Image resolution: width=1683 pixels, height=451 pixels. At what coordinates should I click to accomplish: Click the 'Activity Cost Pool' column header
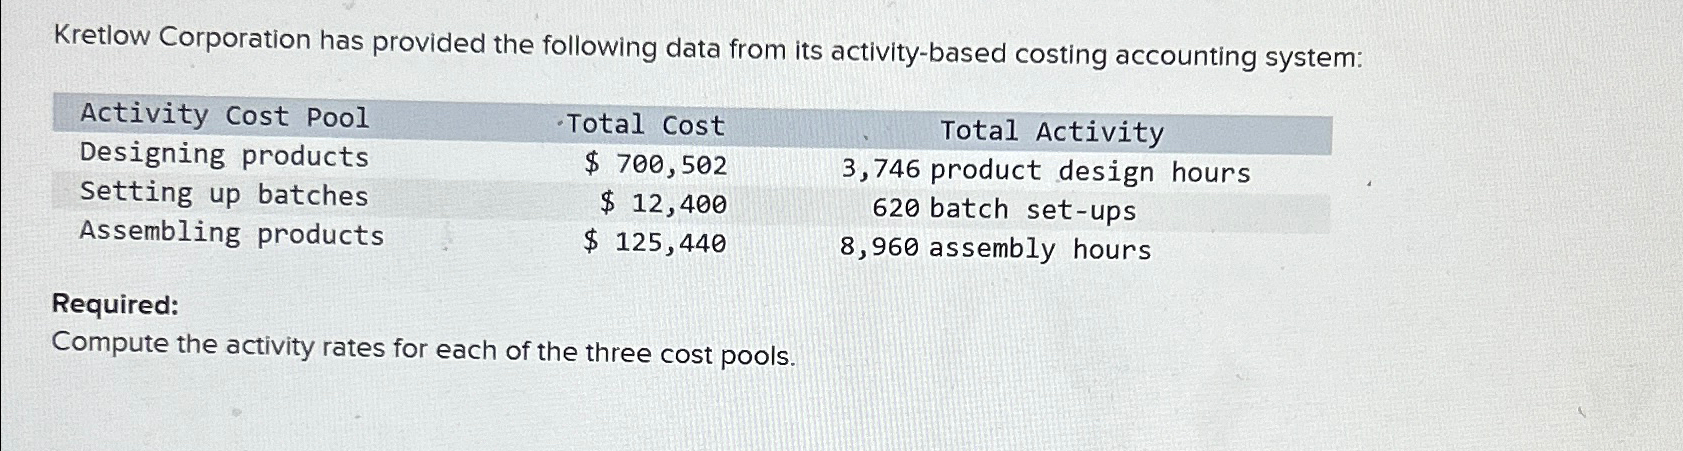[225, 116]
